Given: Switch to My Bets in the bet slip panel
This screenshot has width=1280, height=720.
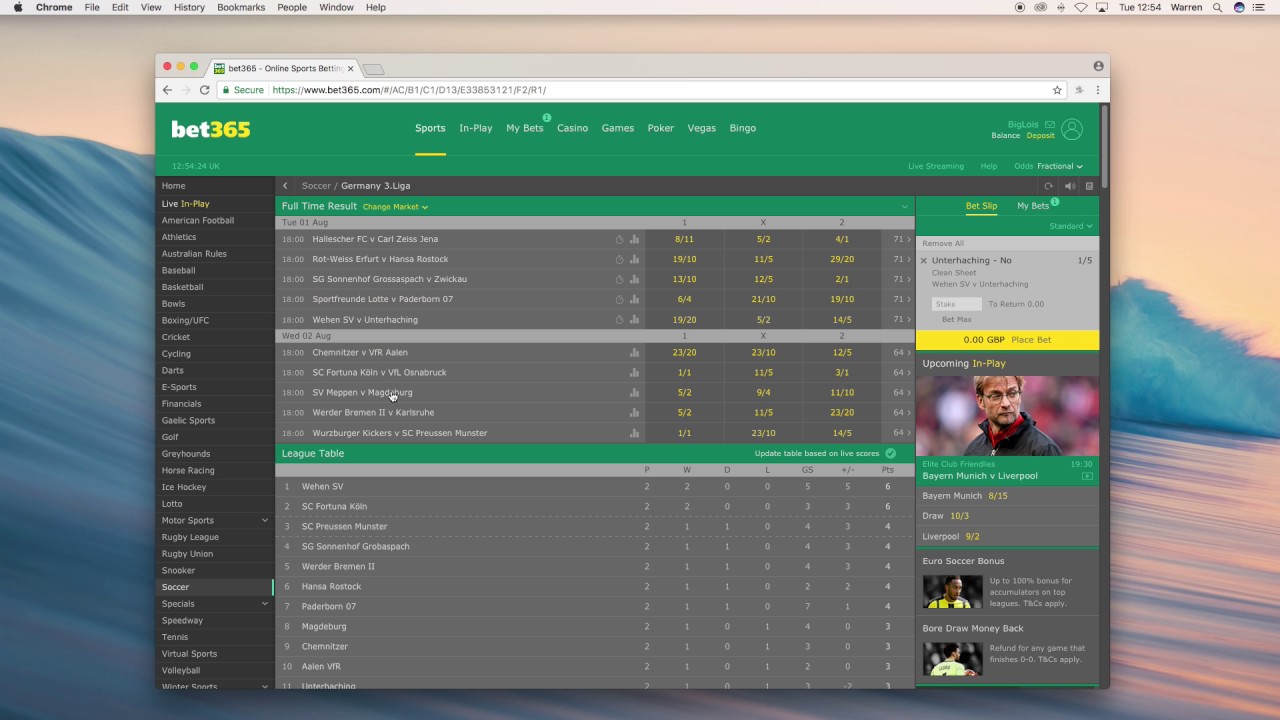Looking at the screenshot, I should (x=1033, y=206).
